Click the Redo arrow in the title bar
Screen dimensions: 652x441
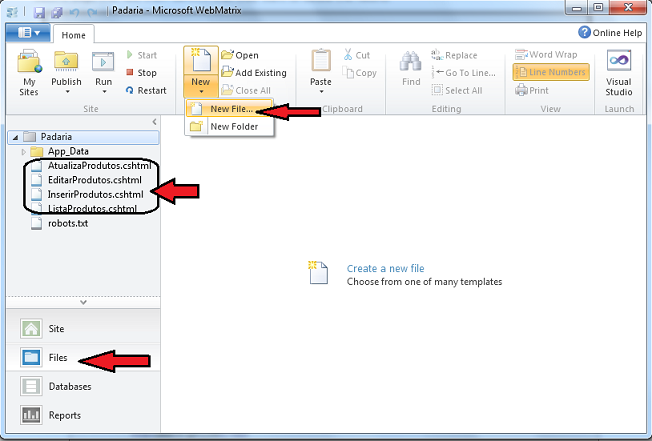tap(92, 12)
